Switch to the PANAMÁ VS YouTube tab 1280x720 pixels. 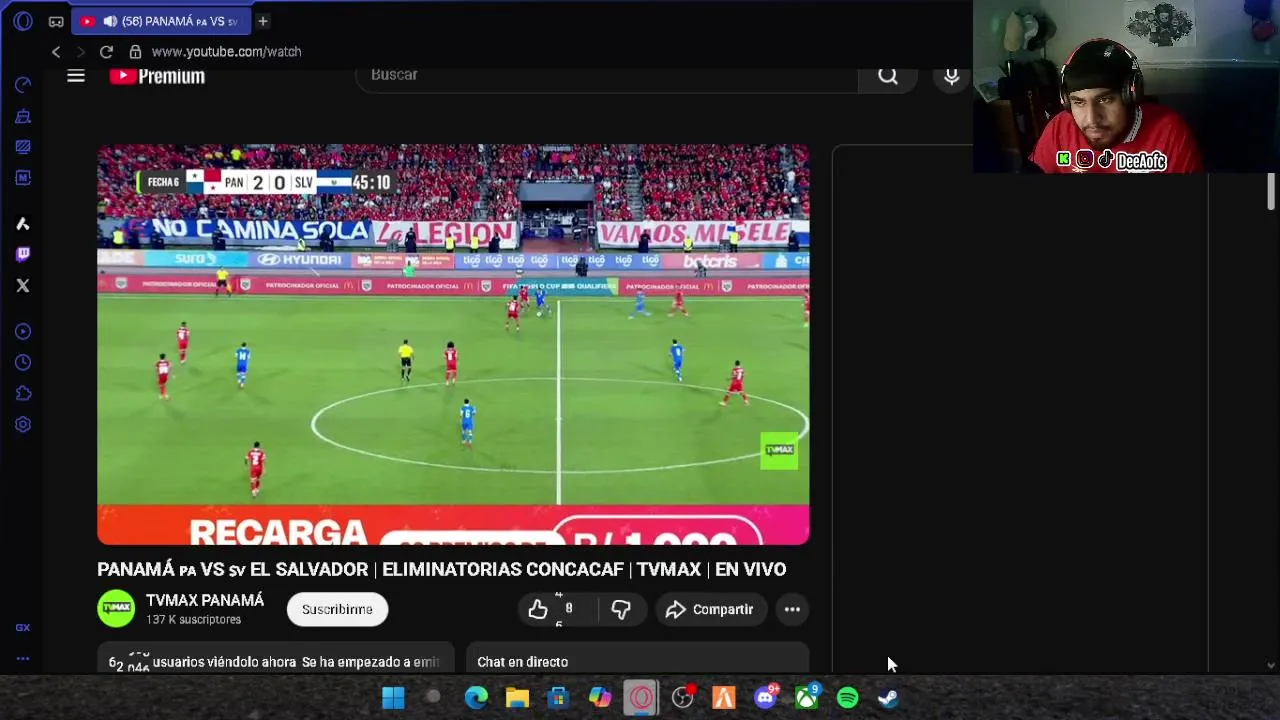tap(160, 21)
